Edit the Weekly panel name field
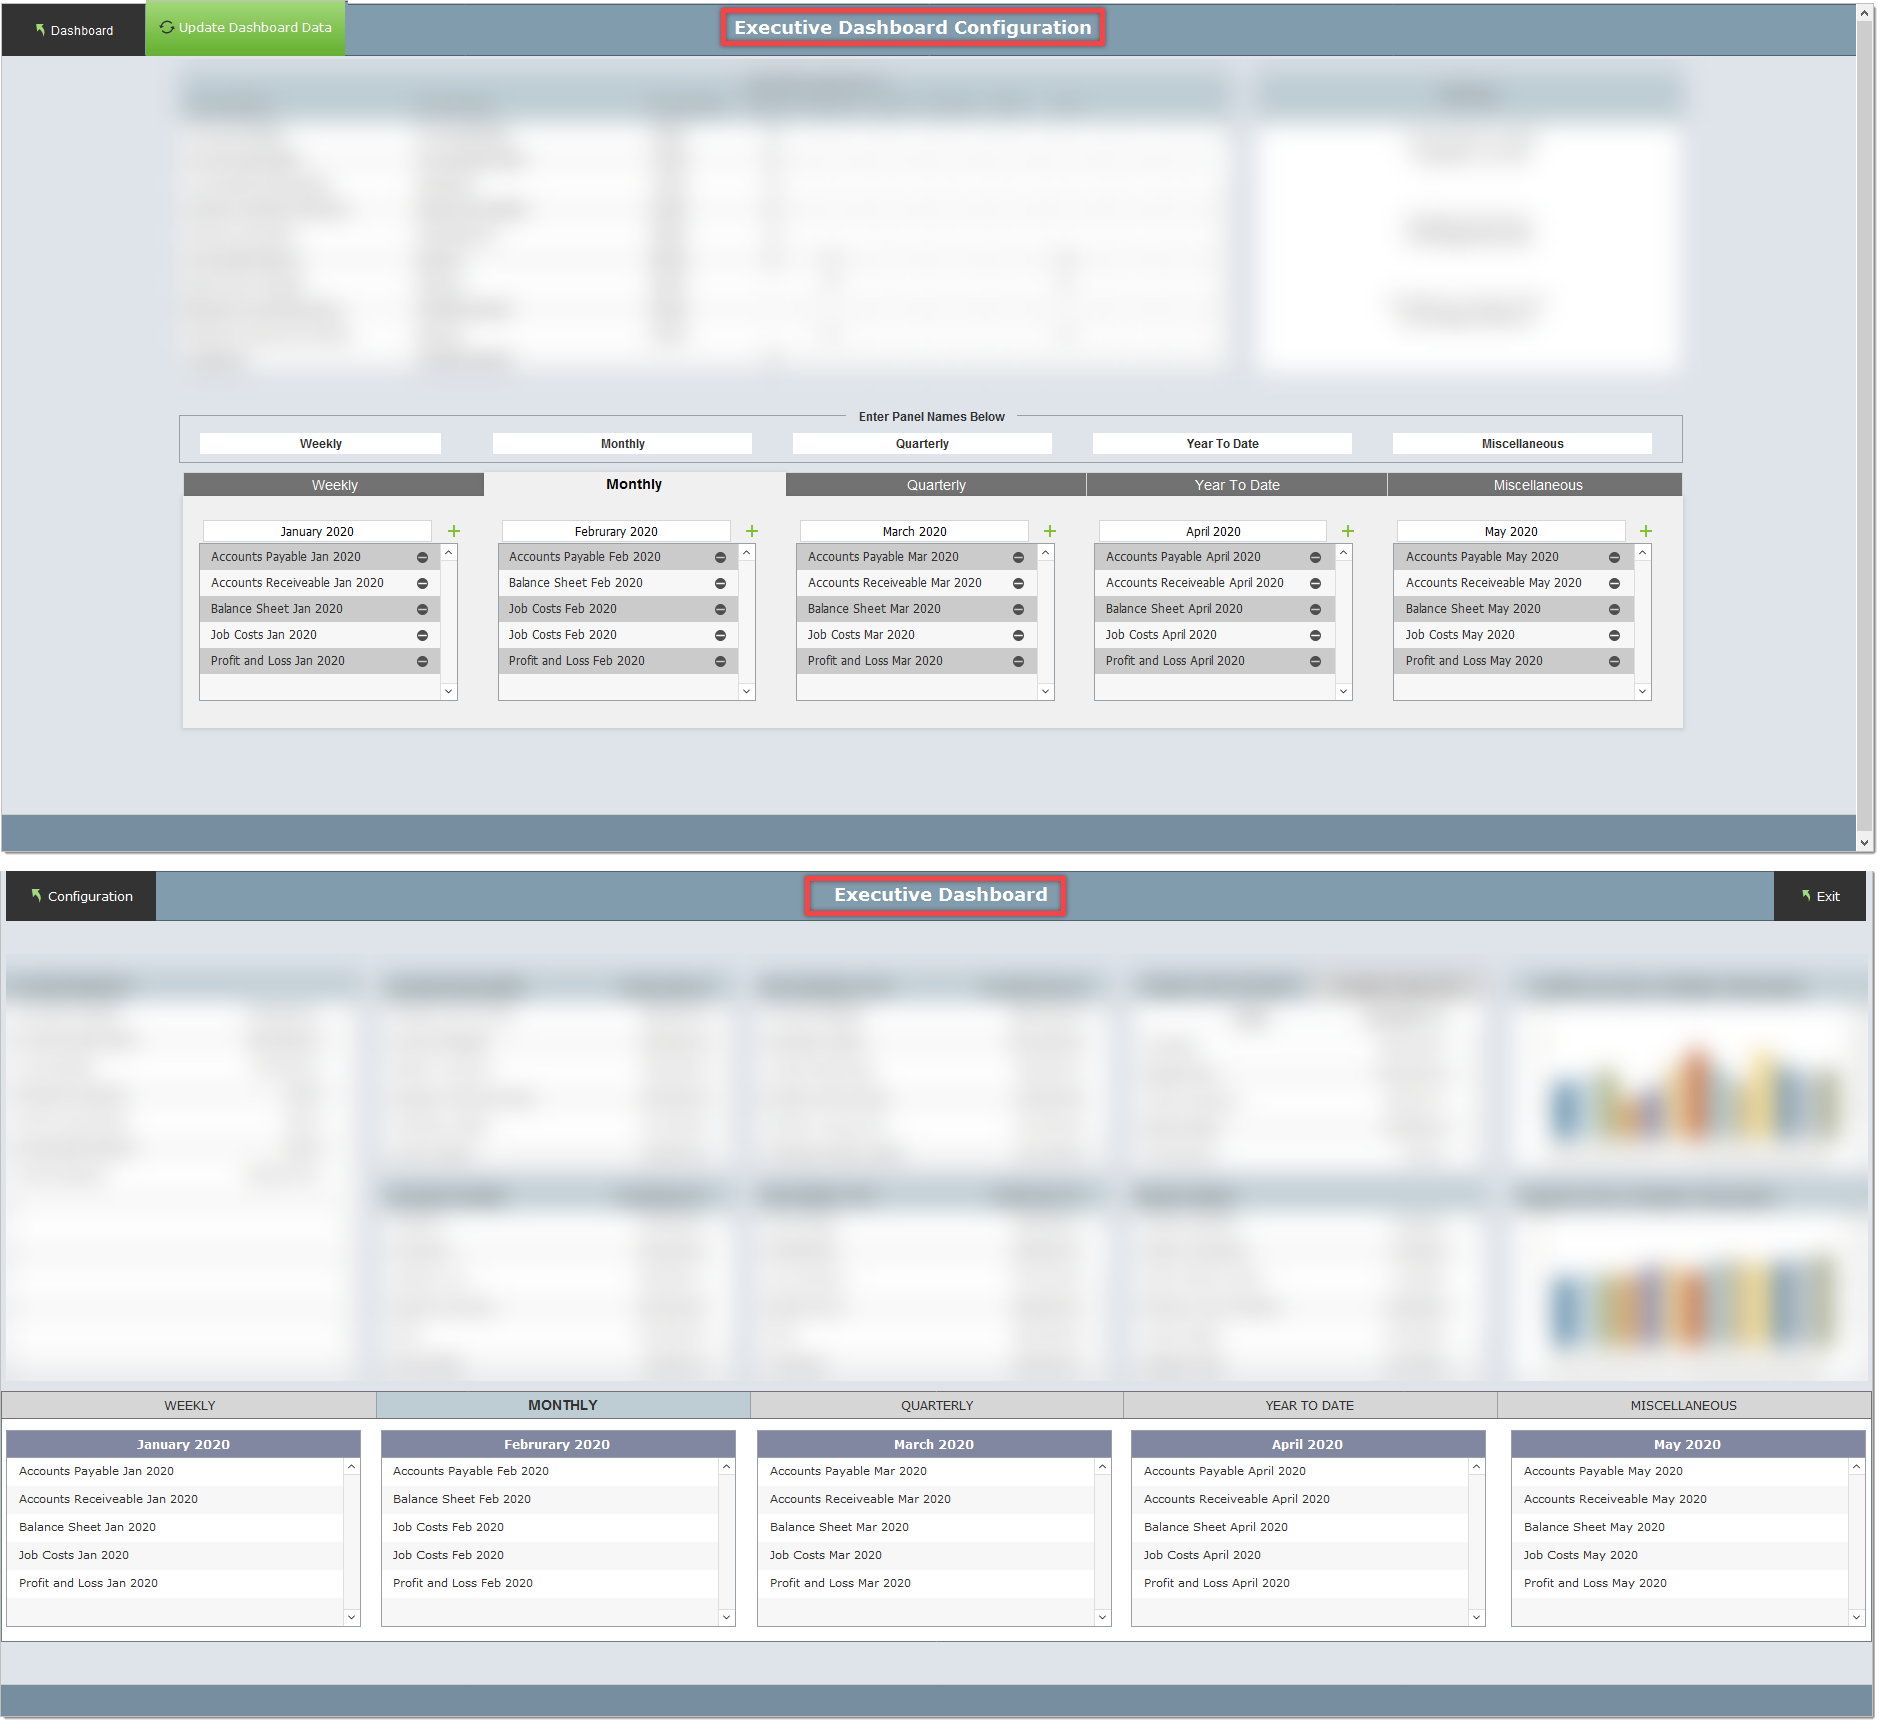This screenshot has height=1723, width=1880. [x=320, y=444]
